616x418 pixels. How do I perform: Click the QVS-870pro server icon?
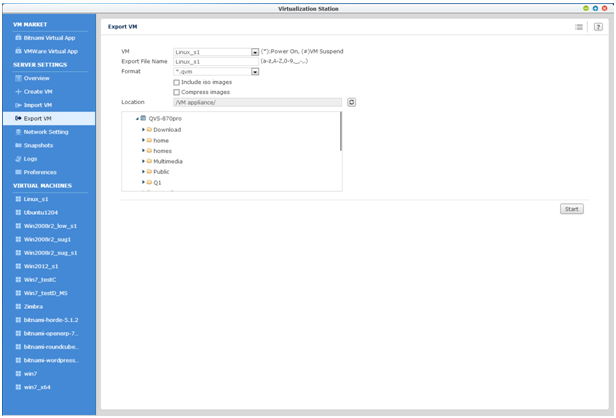[143, 118]
